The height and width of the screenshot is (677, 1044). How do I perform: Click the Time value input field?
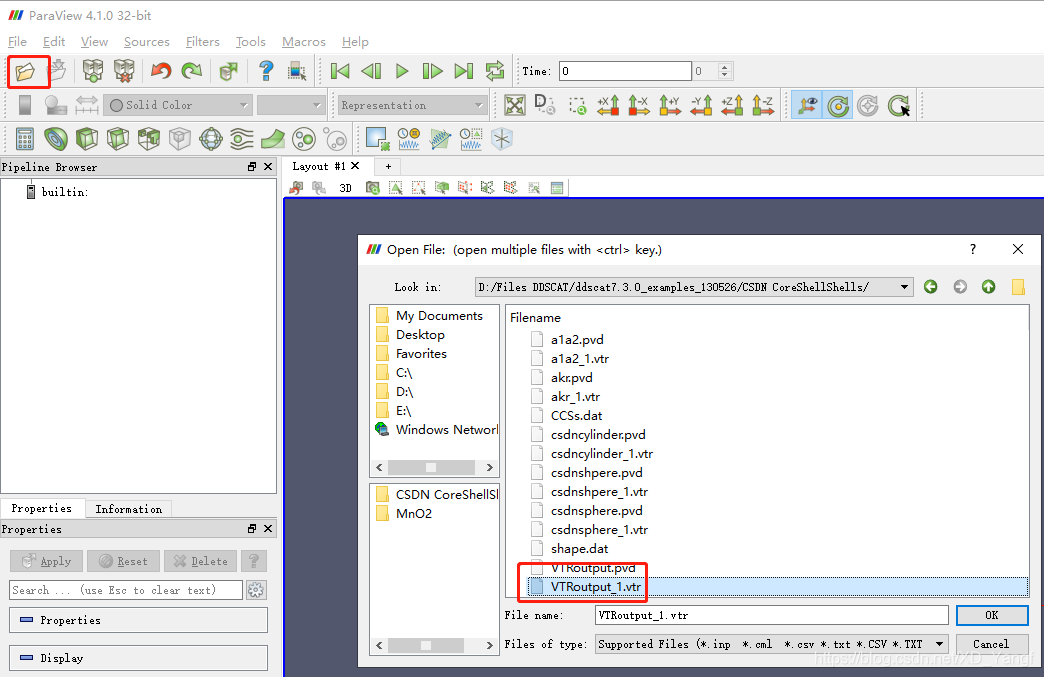pos(625,71)
